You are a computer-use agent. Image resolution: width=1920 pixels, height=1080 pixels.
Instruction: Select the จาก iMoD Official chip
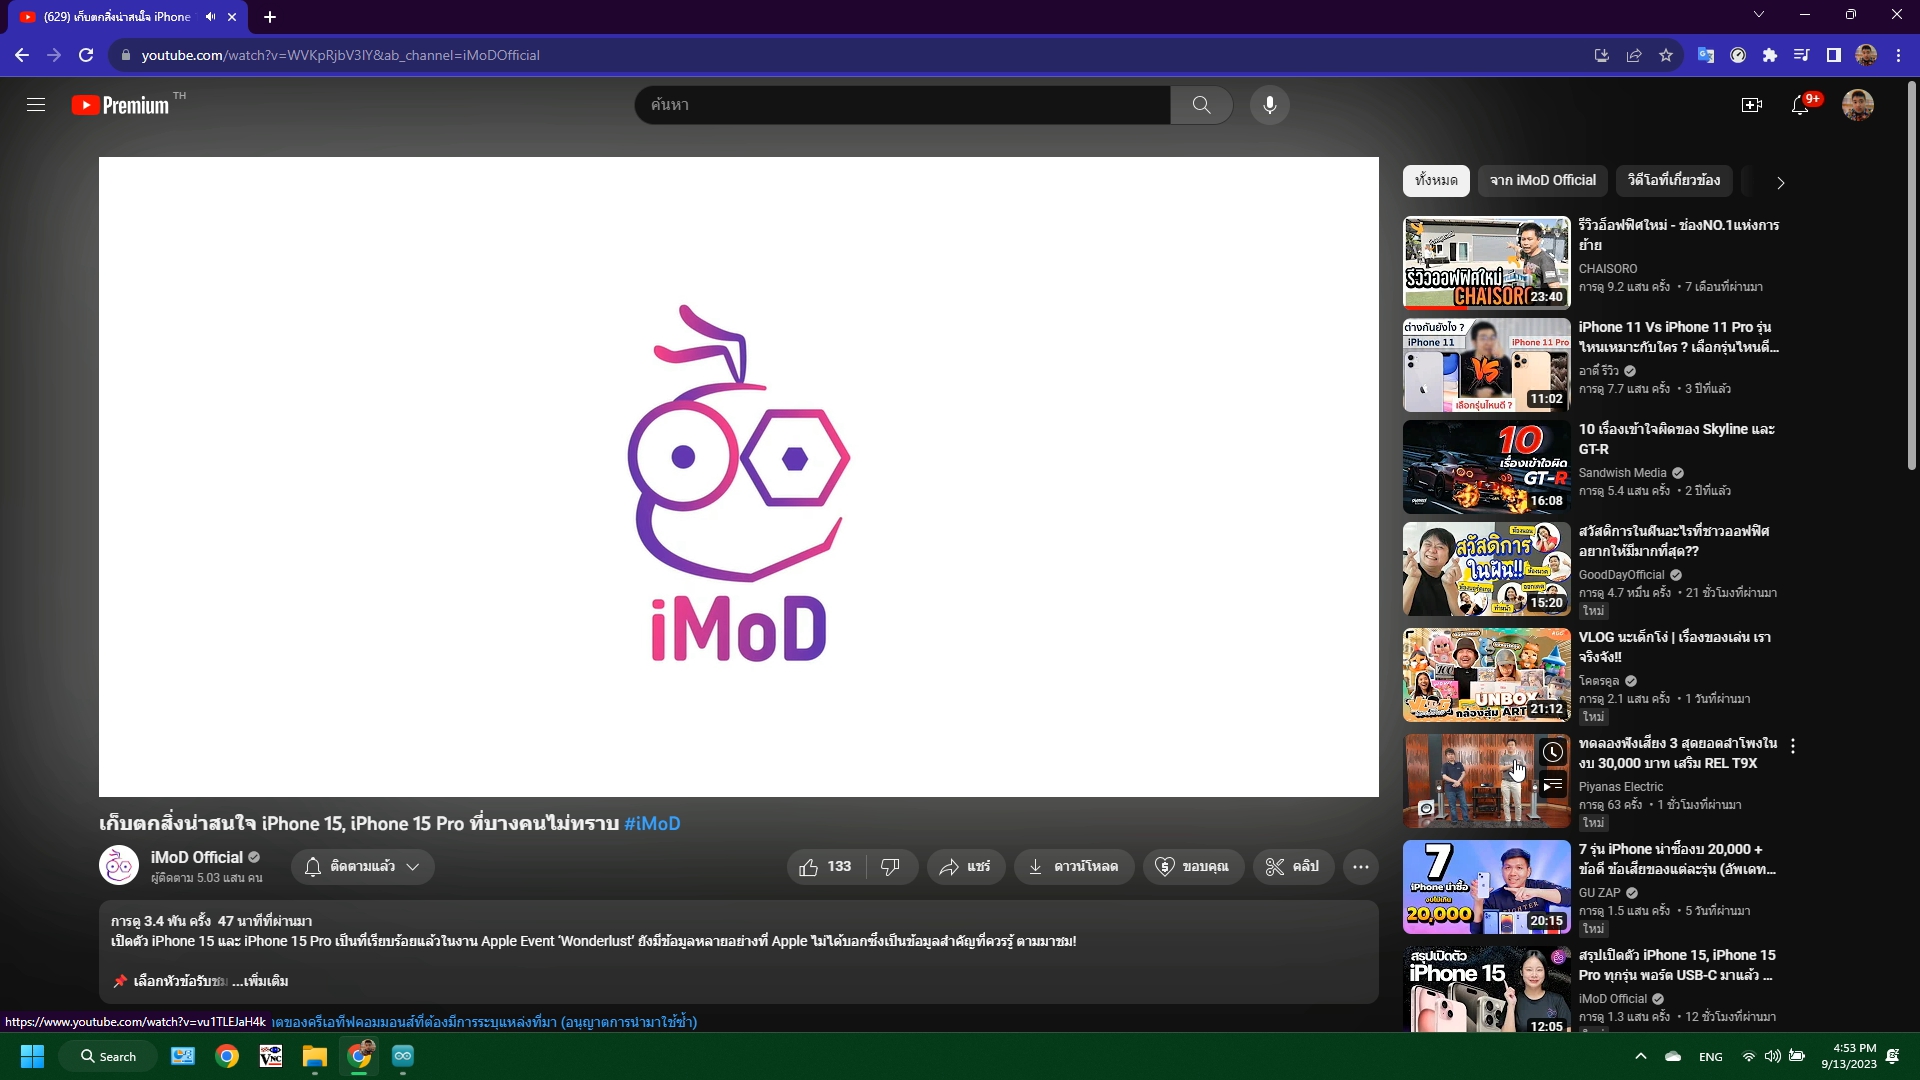[1543, 180]
